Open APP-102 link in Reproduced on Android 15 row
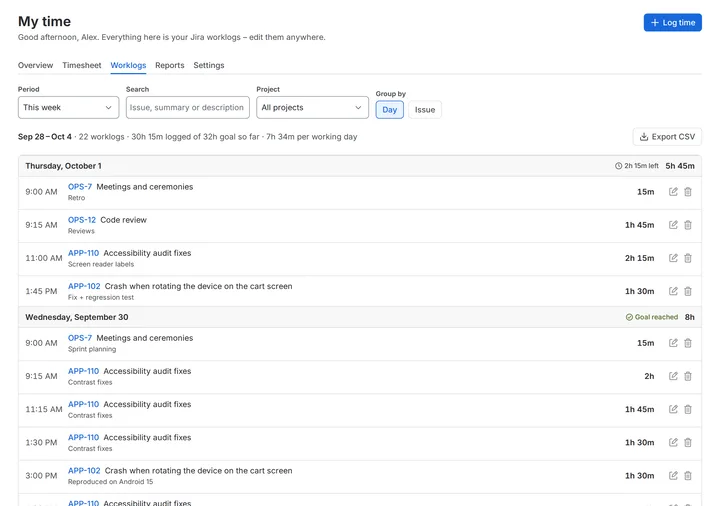Screen dimensions: 720x506 point(84,471)
